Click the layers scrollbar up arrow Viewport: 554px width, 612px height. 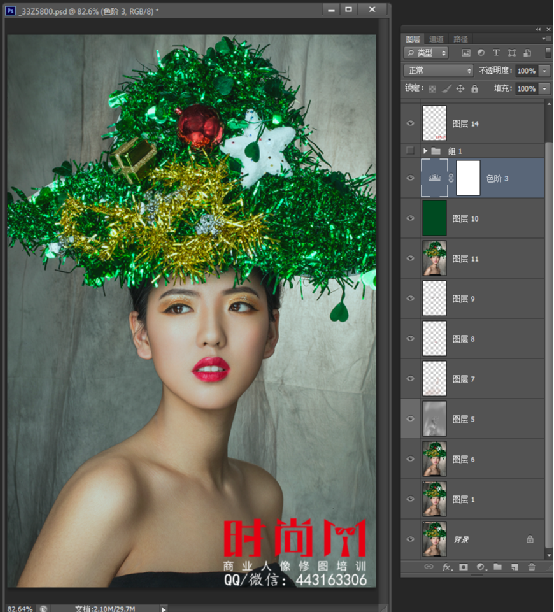pyautogui.click(x=549, y=104)
